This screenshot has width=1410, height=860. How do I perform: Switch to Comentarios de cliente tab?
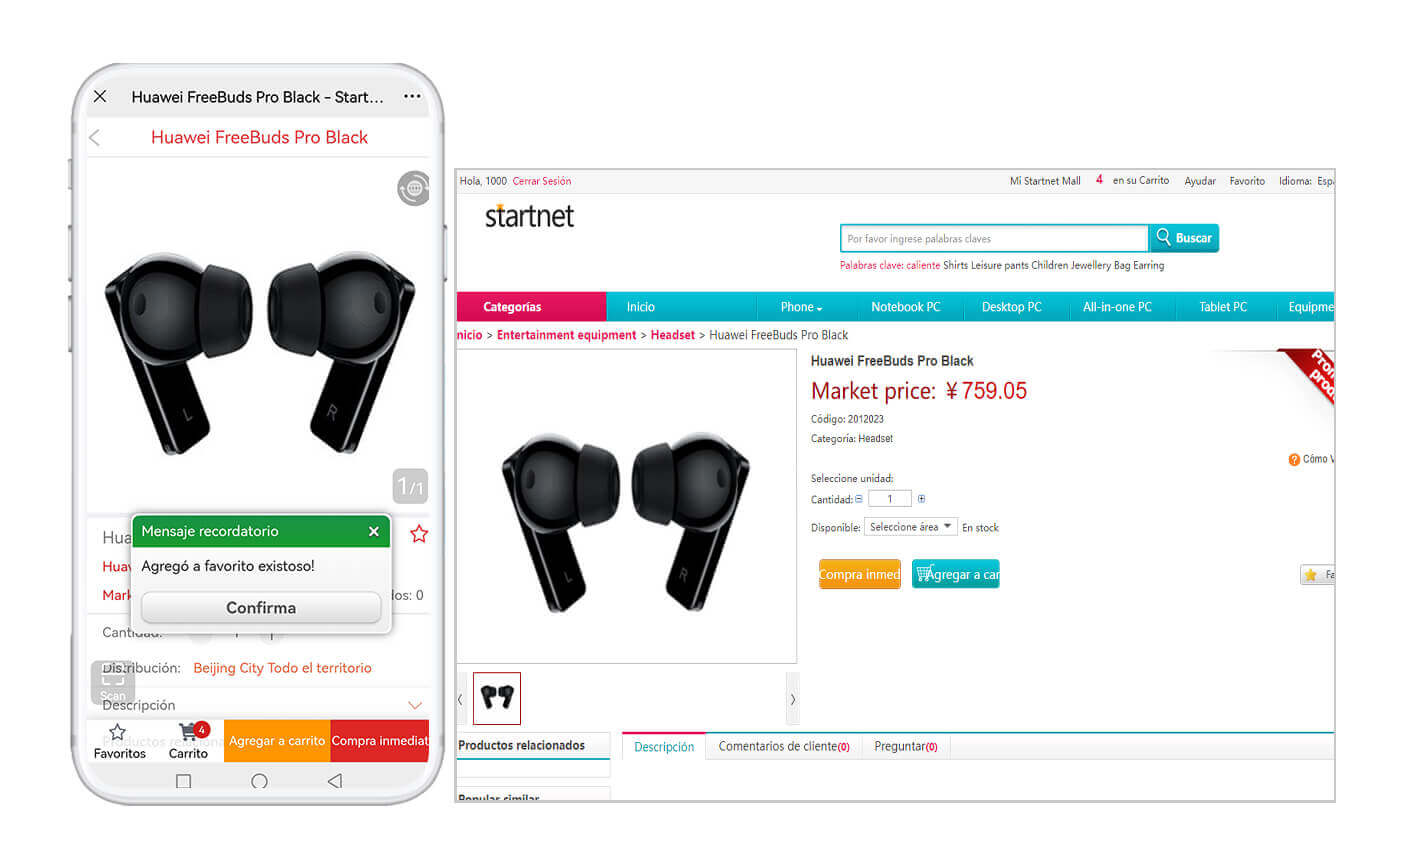[784, 747]
